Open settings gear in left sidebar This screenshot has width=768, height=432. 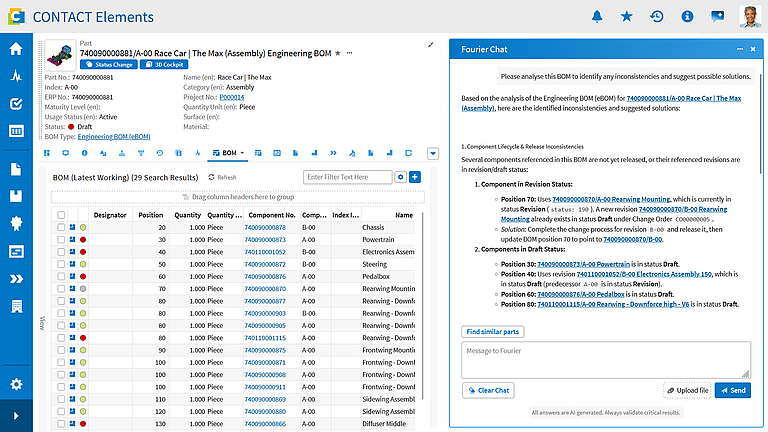[16, 384]
